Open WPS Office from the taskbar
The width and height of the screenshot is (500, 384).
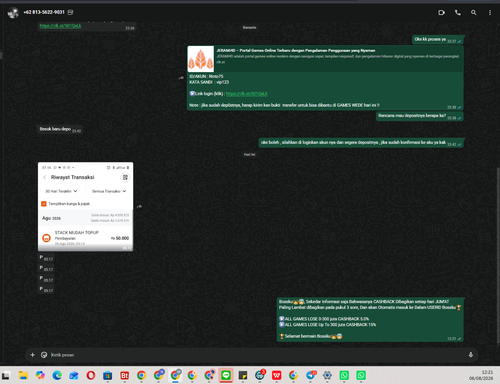[x=277, y=376]
